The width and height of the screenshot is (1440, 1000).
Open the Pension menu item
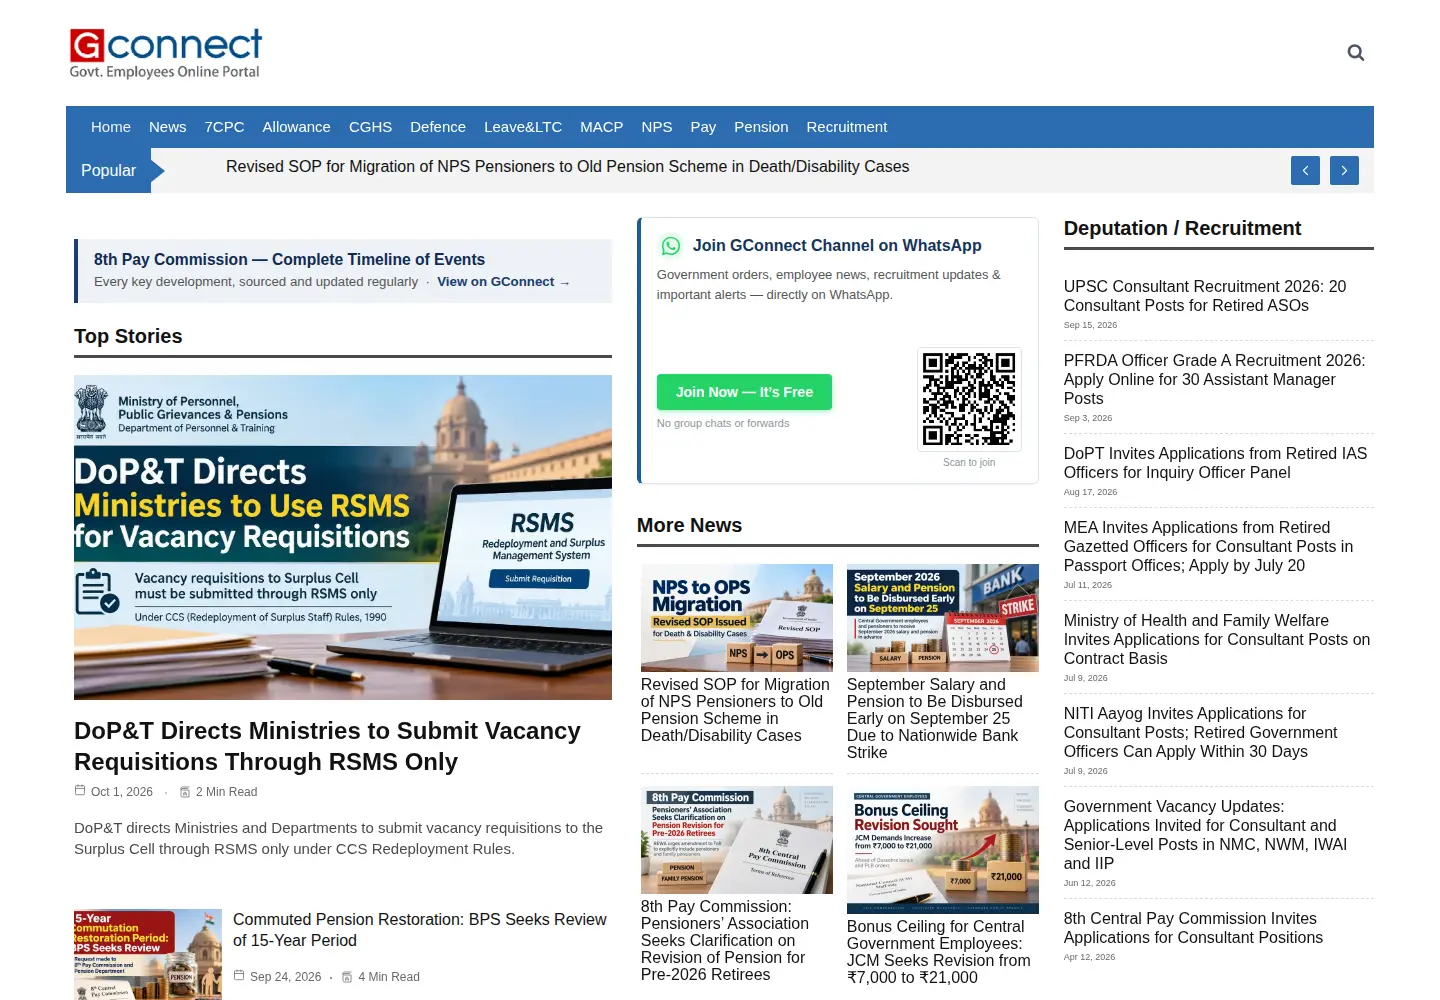761,127
